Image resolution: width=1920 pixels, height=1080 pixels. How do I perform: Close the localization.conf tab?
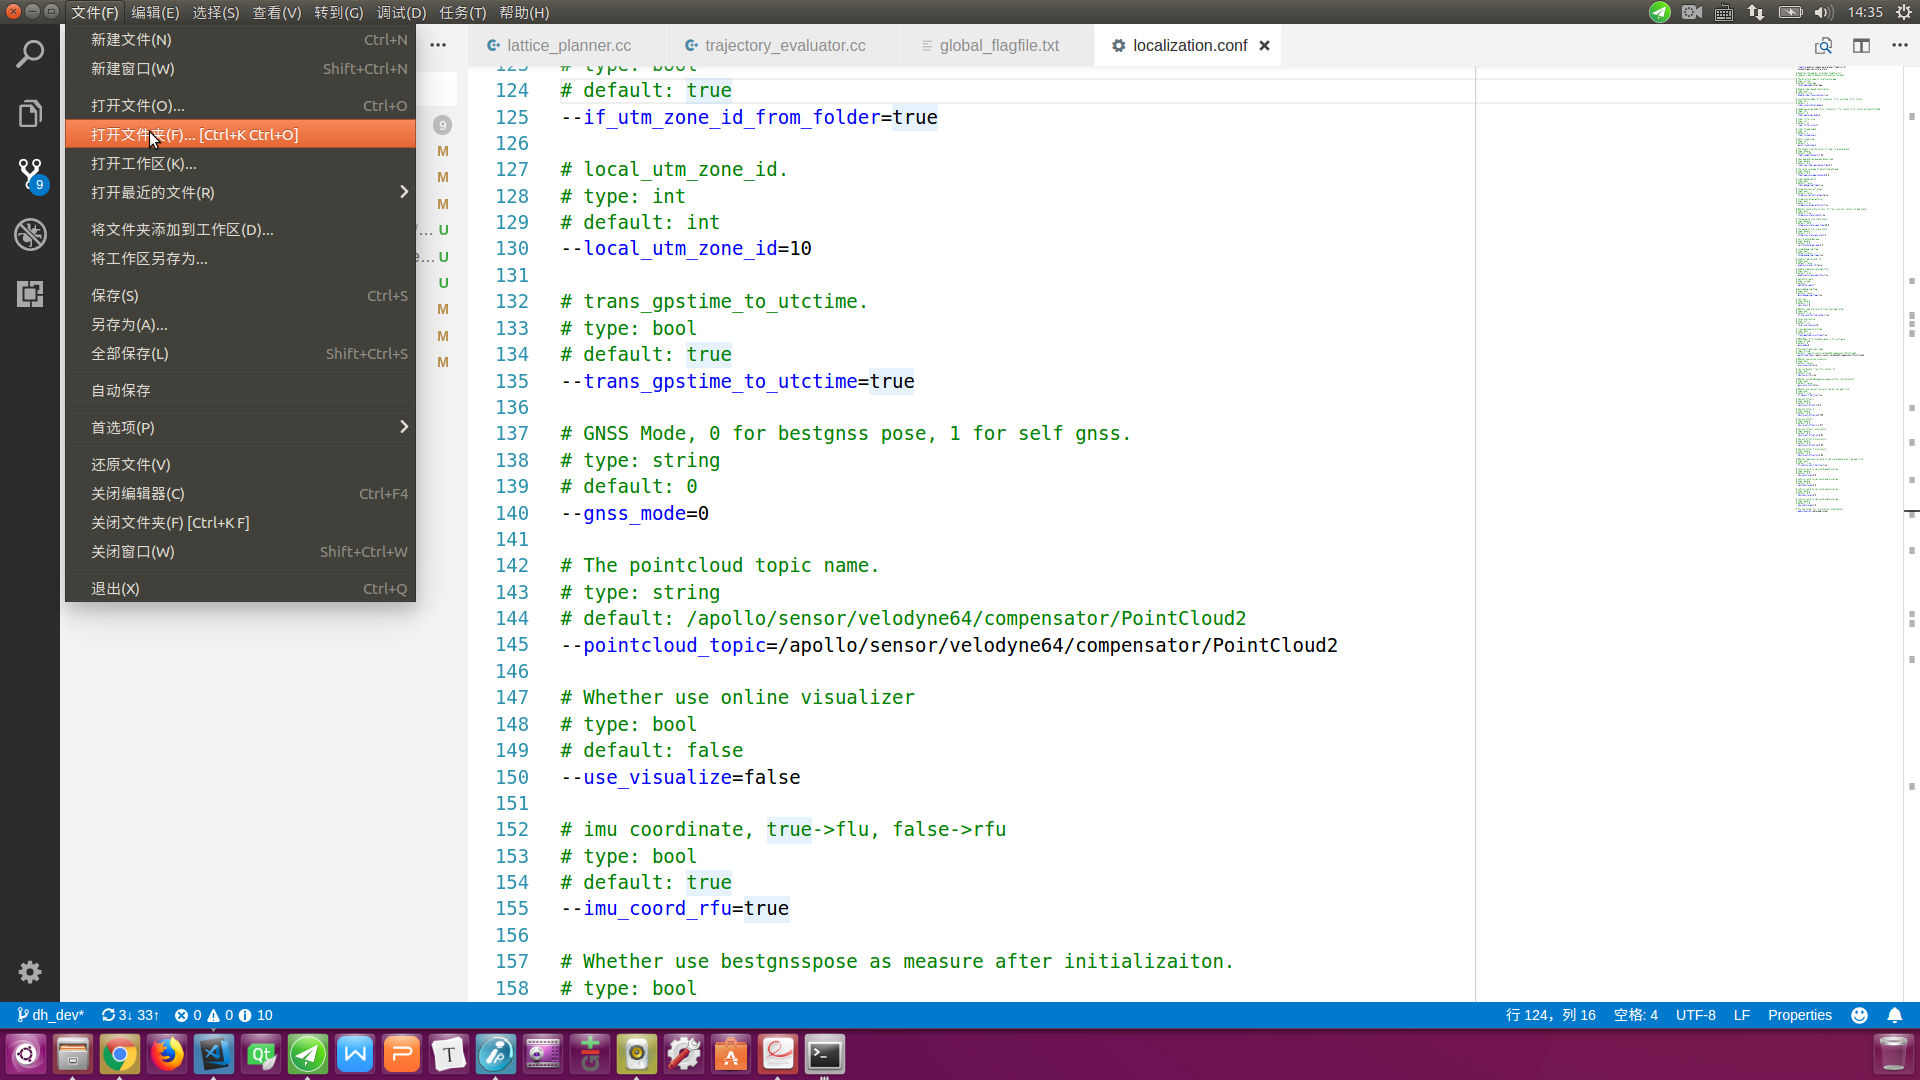tap(1264, 46)
